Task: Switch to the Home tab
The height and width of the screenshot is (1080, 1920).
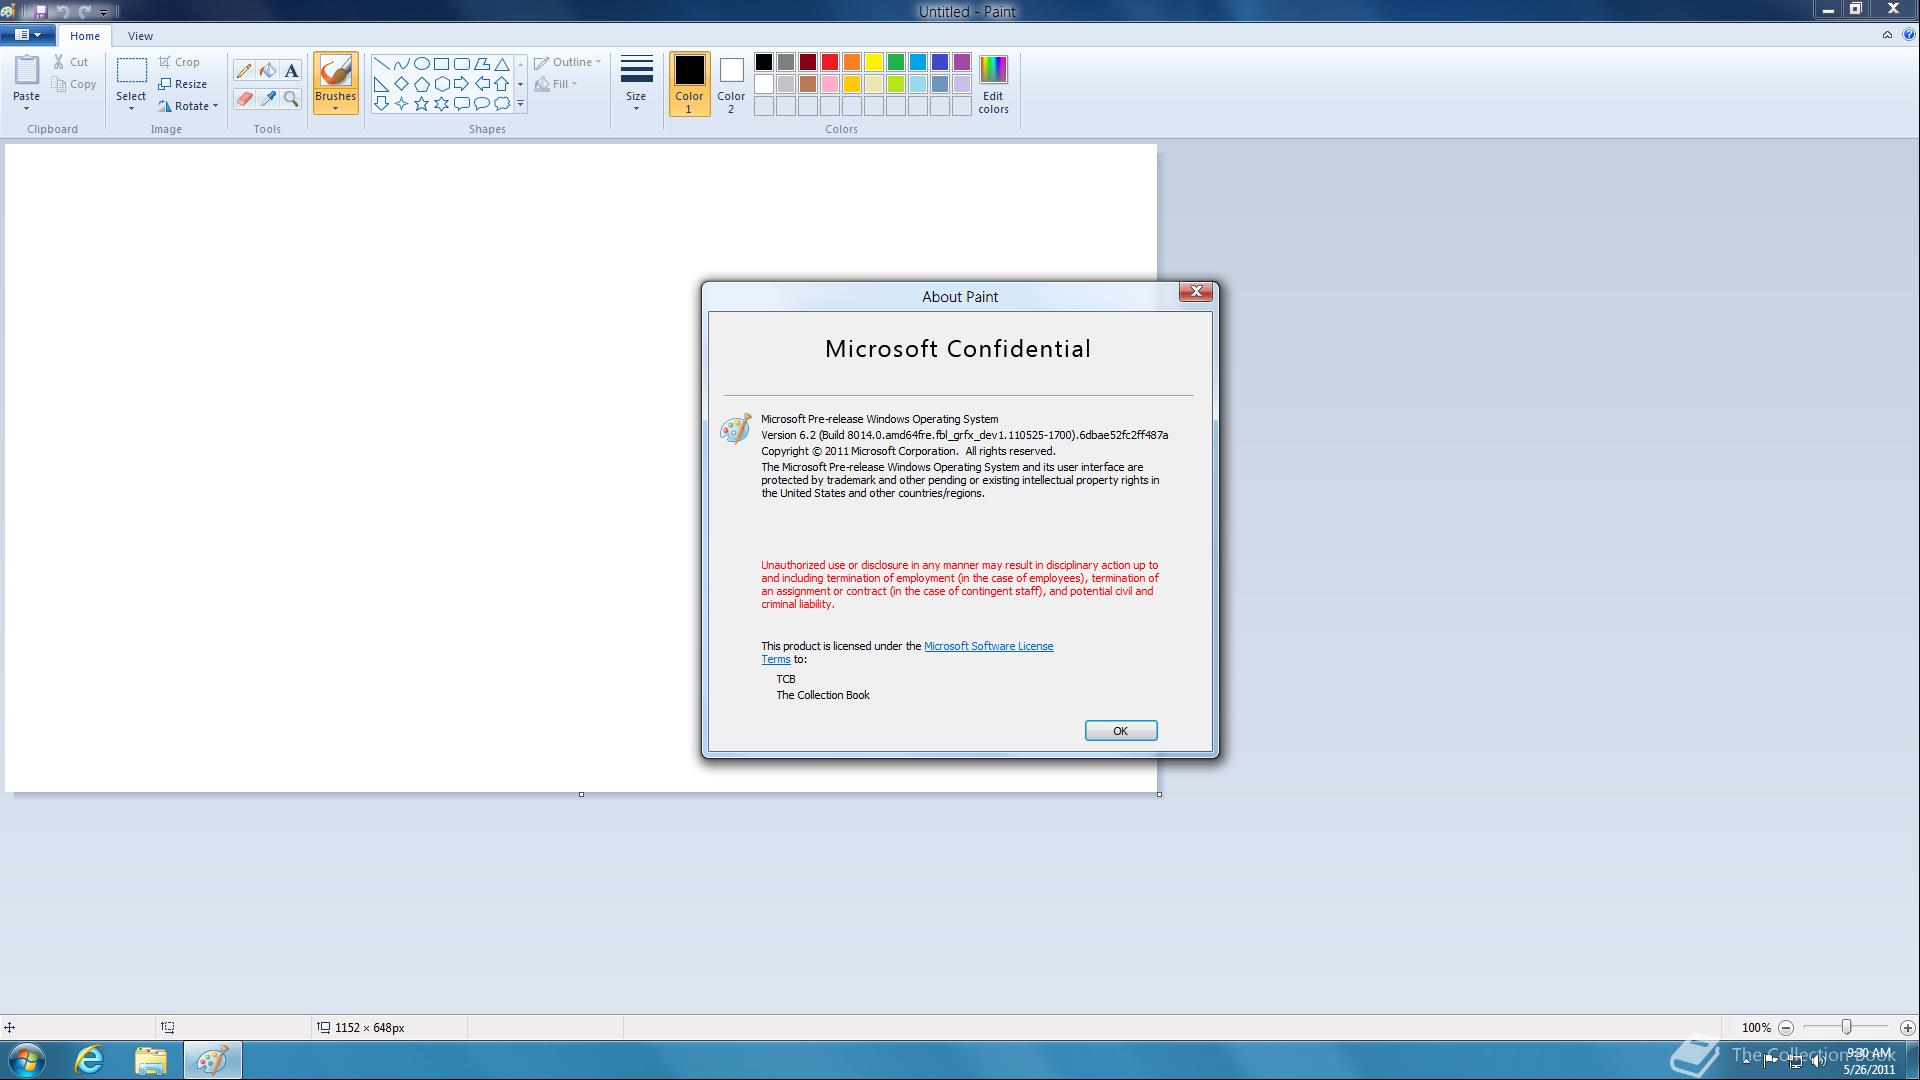Action: (x=85, y=36)
